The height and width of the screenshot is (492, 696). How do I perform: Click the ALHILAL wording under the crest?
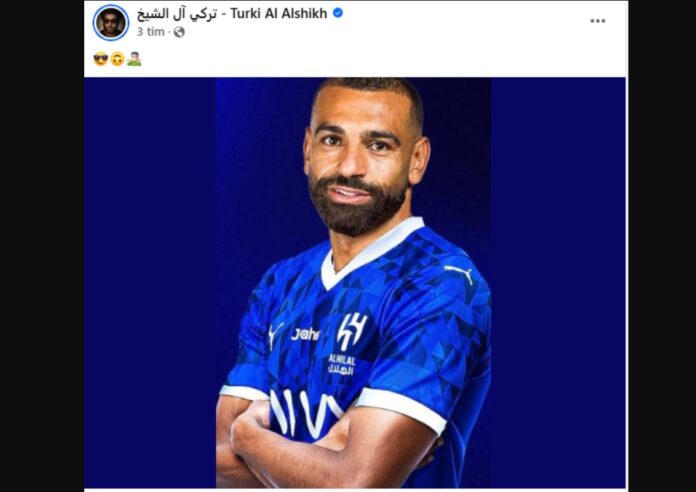click(x=342, y=360)
